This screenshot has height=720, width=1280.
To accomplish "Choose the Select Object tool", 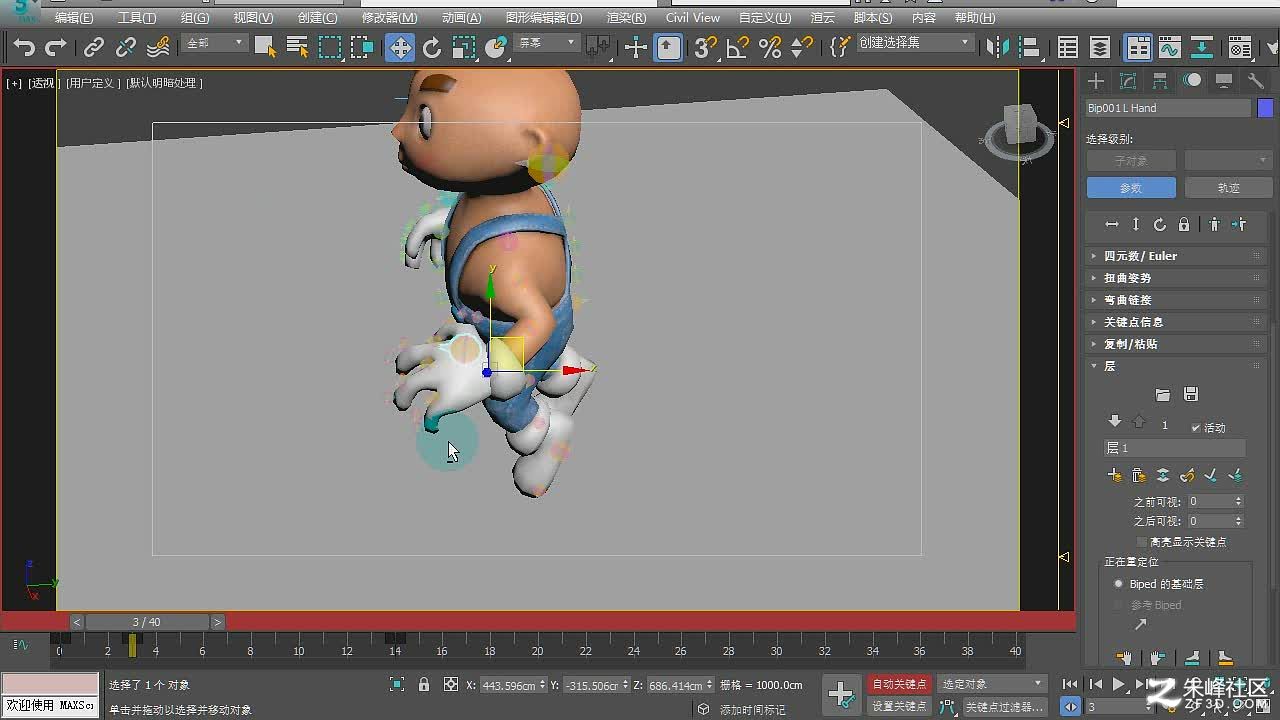I will [x=265, y=47].
